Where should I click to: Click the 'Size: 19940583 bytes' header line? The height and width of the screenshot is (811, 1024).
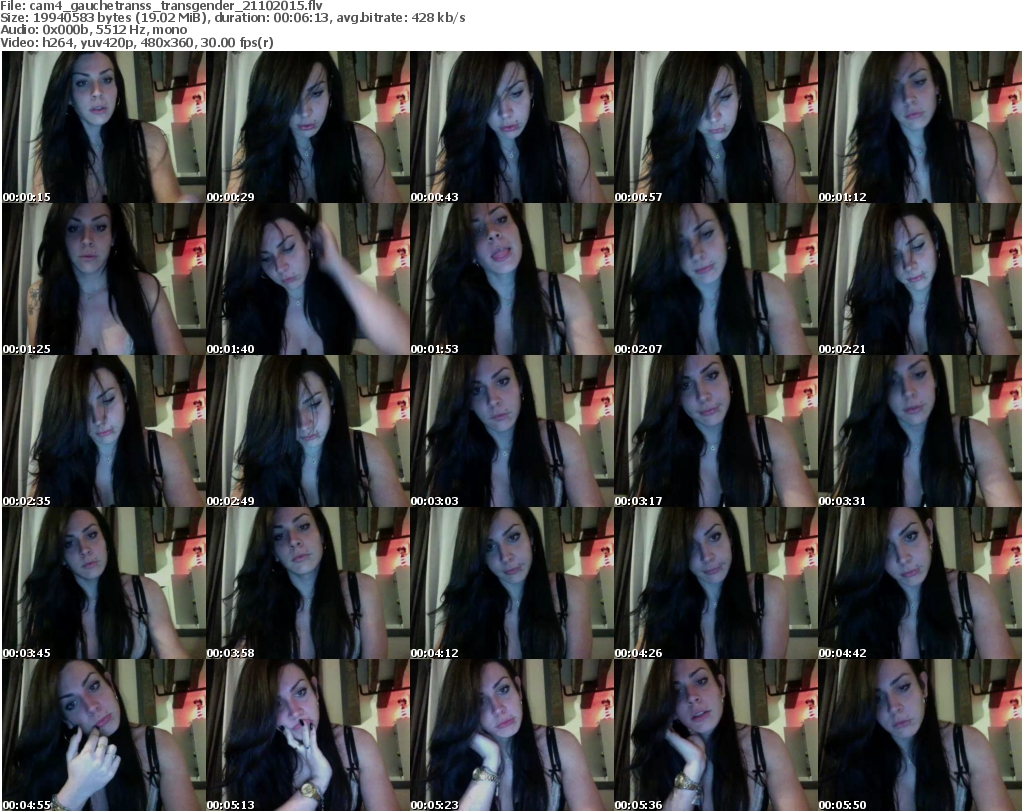click(232, 18)
